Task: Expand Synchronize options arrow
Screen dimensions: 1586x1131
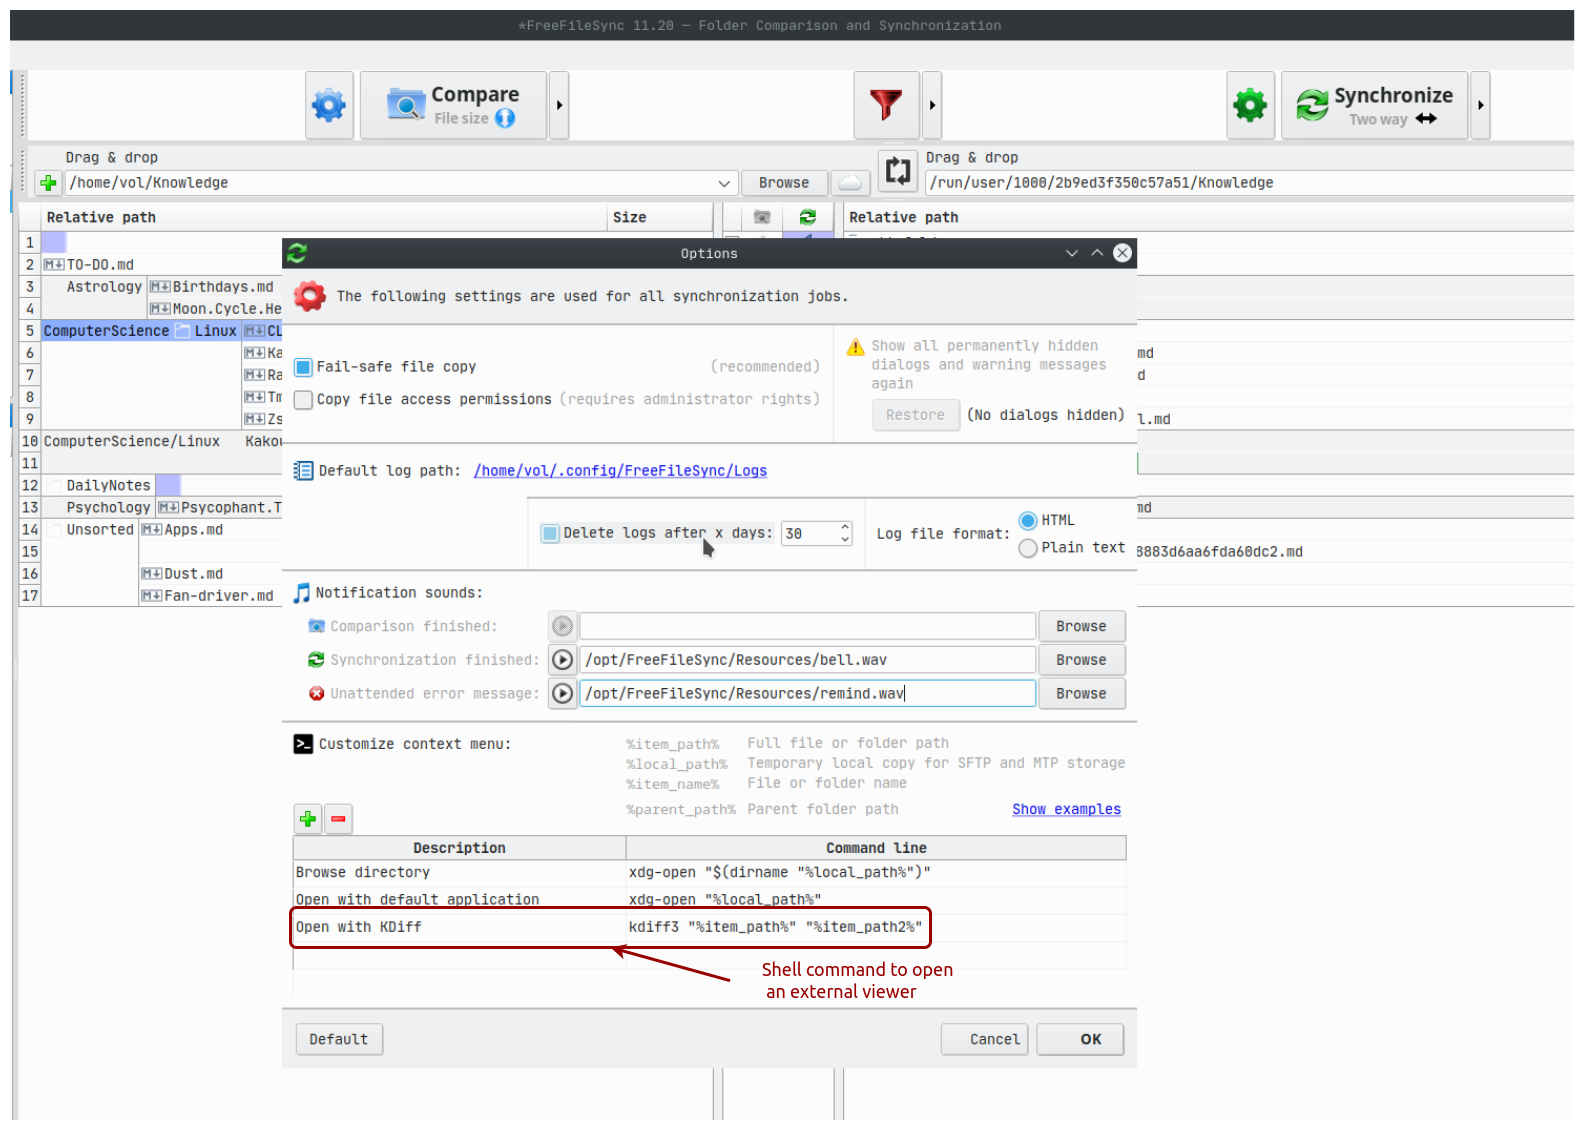Action: 1480,105
